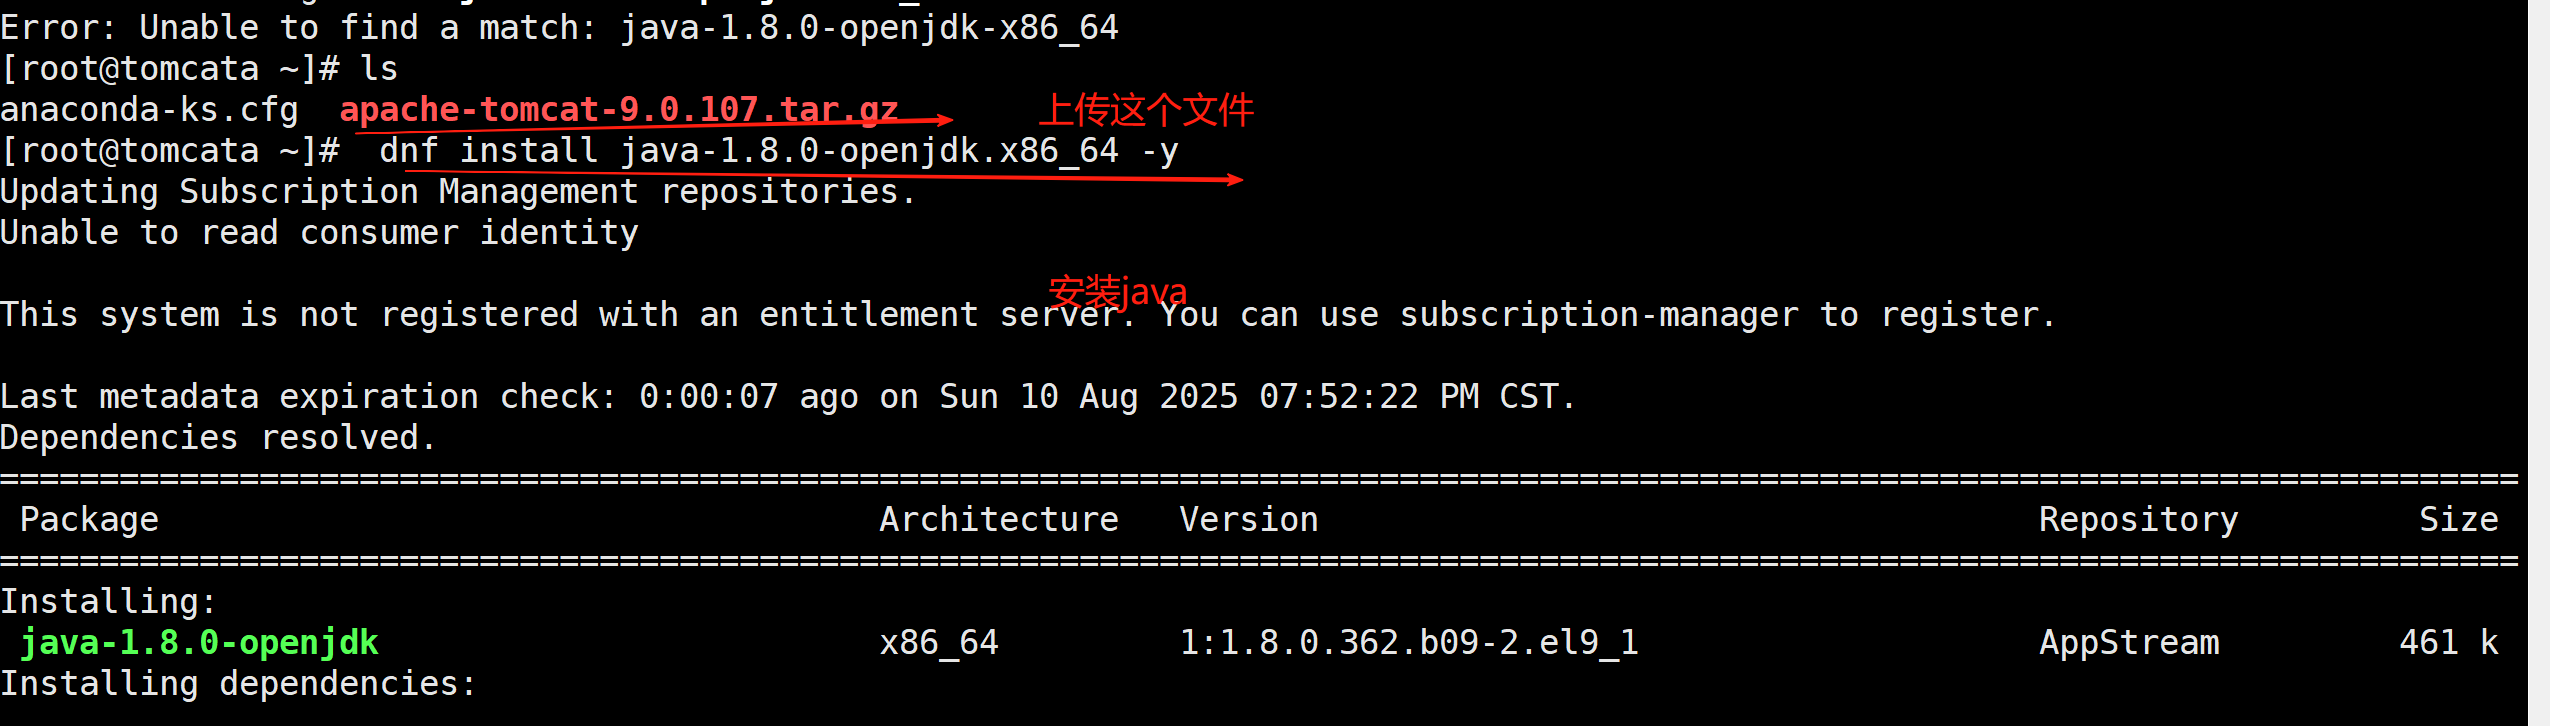Click the Version column header
This screenshot has width=2550, height=726.
click(1249, 519)
